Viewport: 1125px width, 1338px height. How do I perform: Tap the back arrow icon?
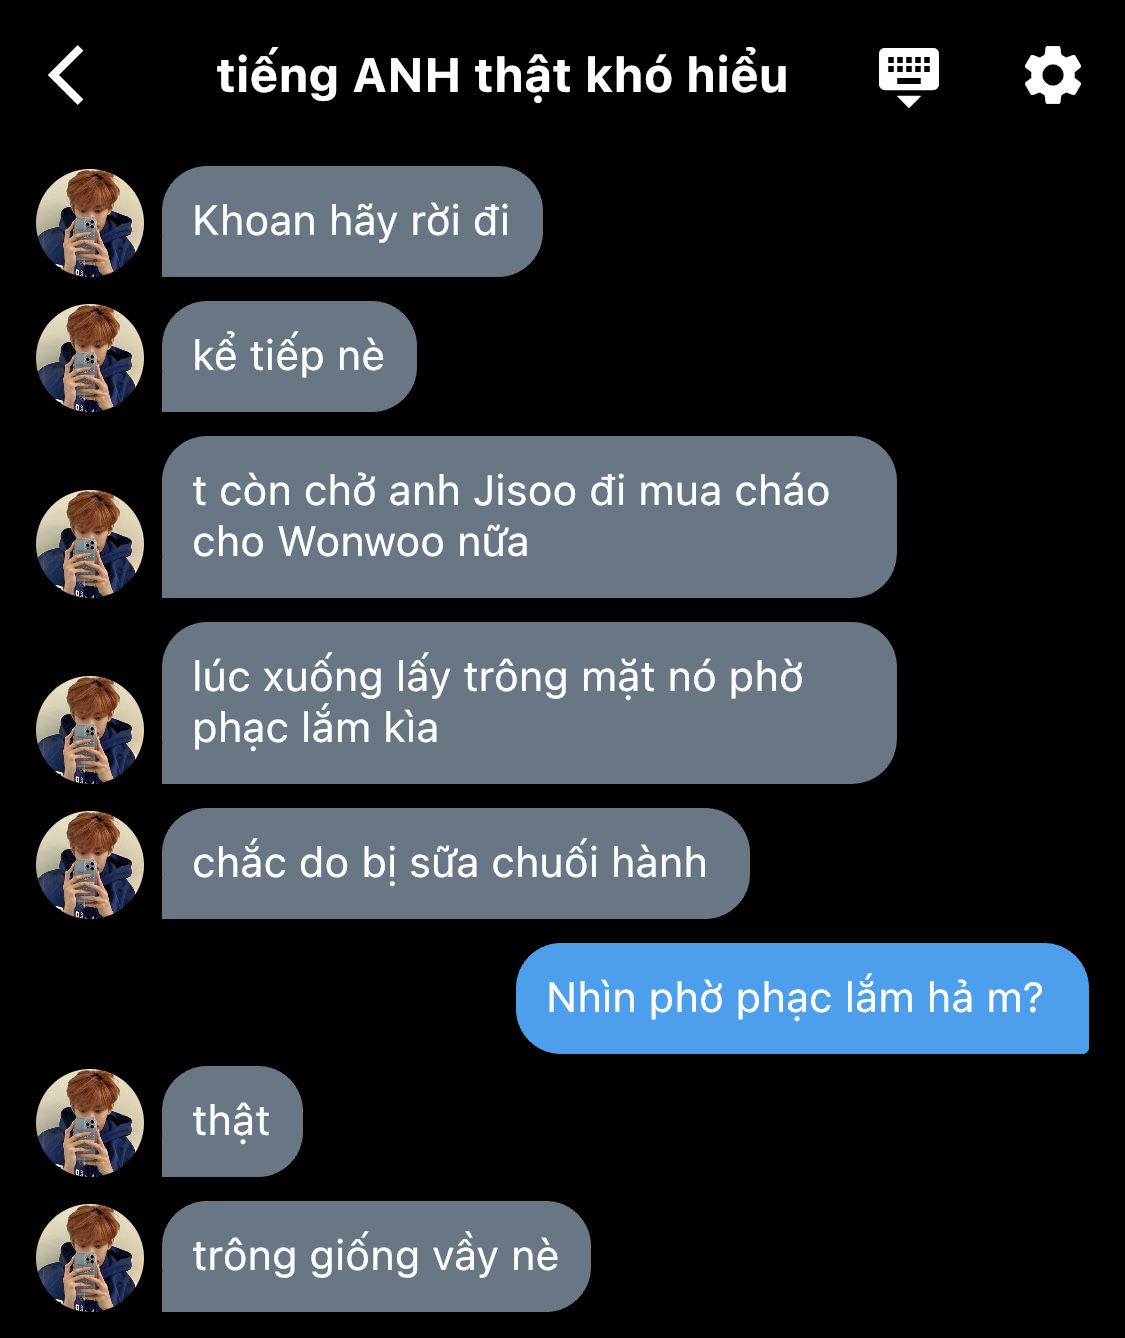tap(66, 76)
